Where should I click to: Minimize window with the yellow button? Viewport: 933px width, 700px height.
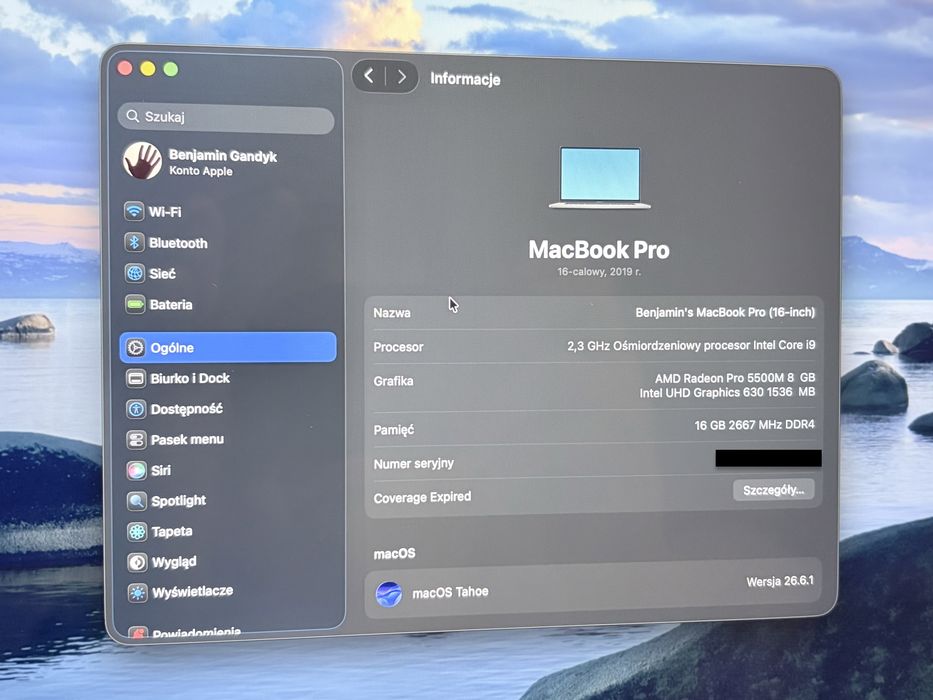tap(148, 68)
